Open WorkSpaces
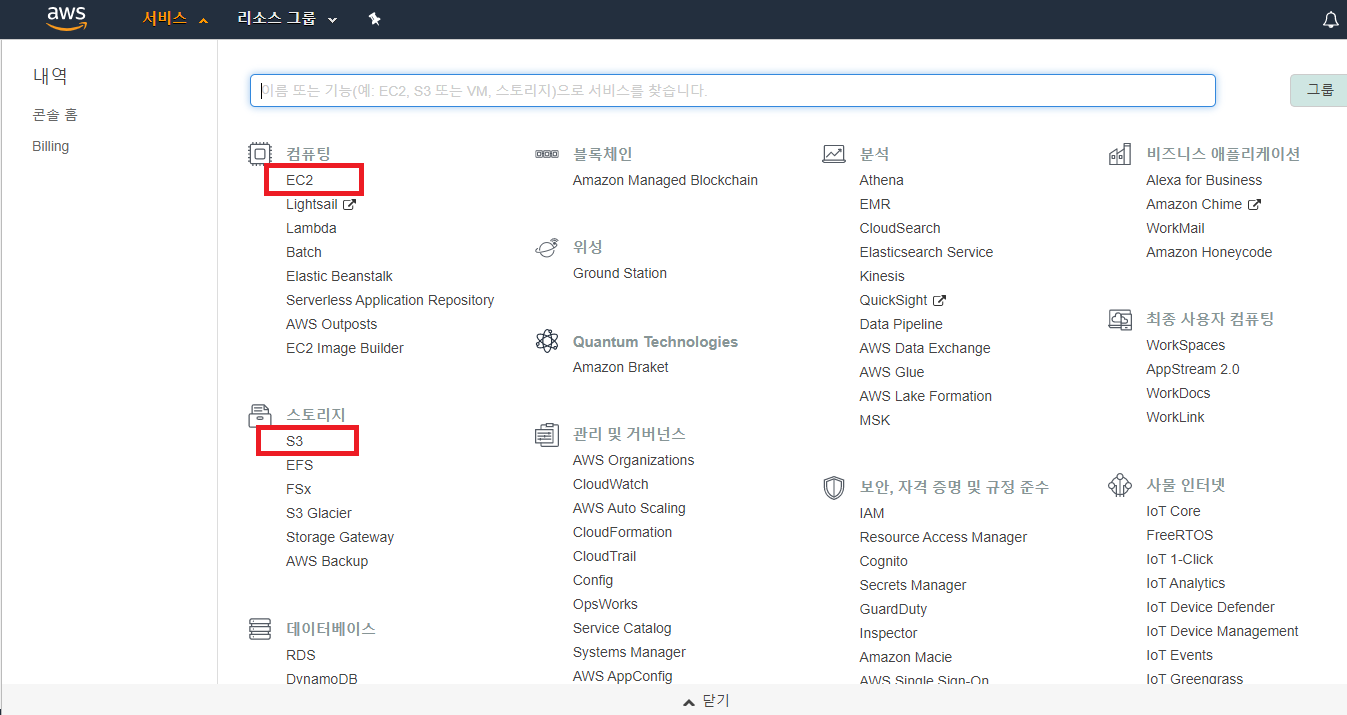 pyautogui.click(x=1185, y=345)
